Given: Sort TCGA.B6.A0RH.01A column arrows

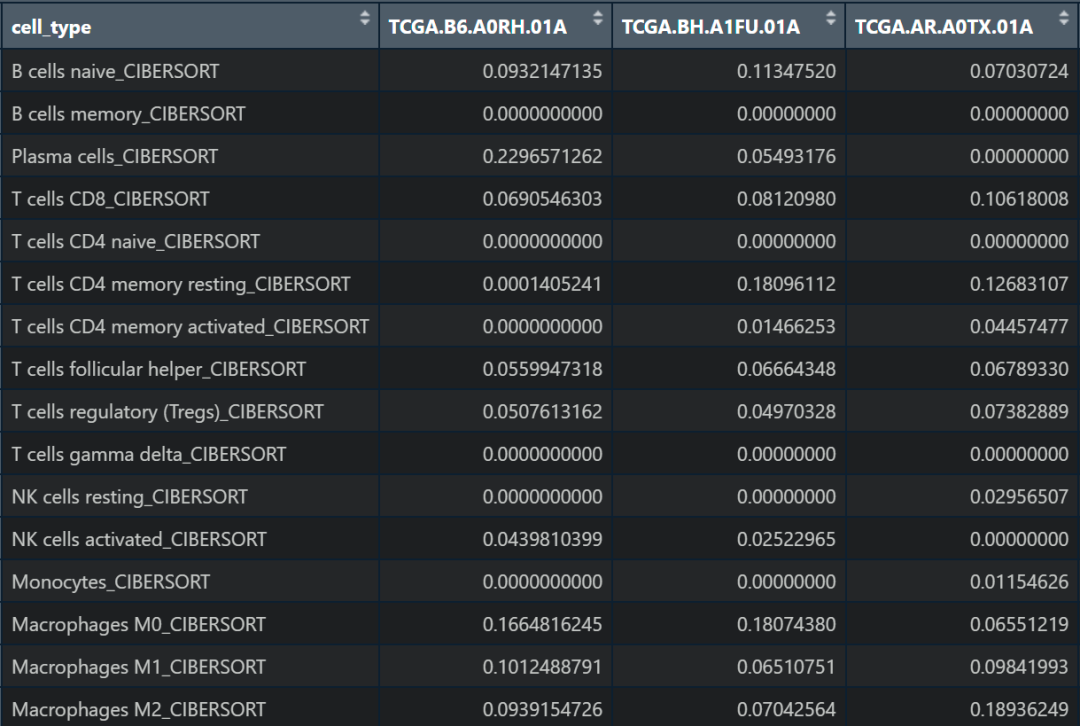Looking at the screenshot, I should click(597, 19).
